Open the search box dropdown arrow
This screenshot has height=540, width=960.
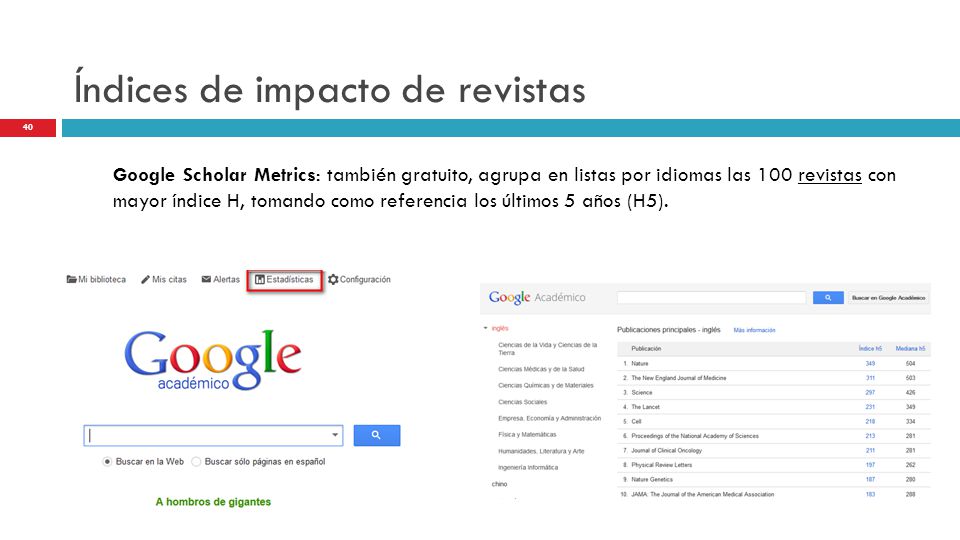(335, 435)
